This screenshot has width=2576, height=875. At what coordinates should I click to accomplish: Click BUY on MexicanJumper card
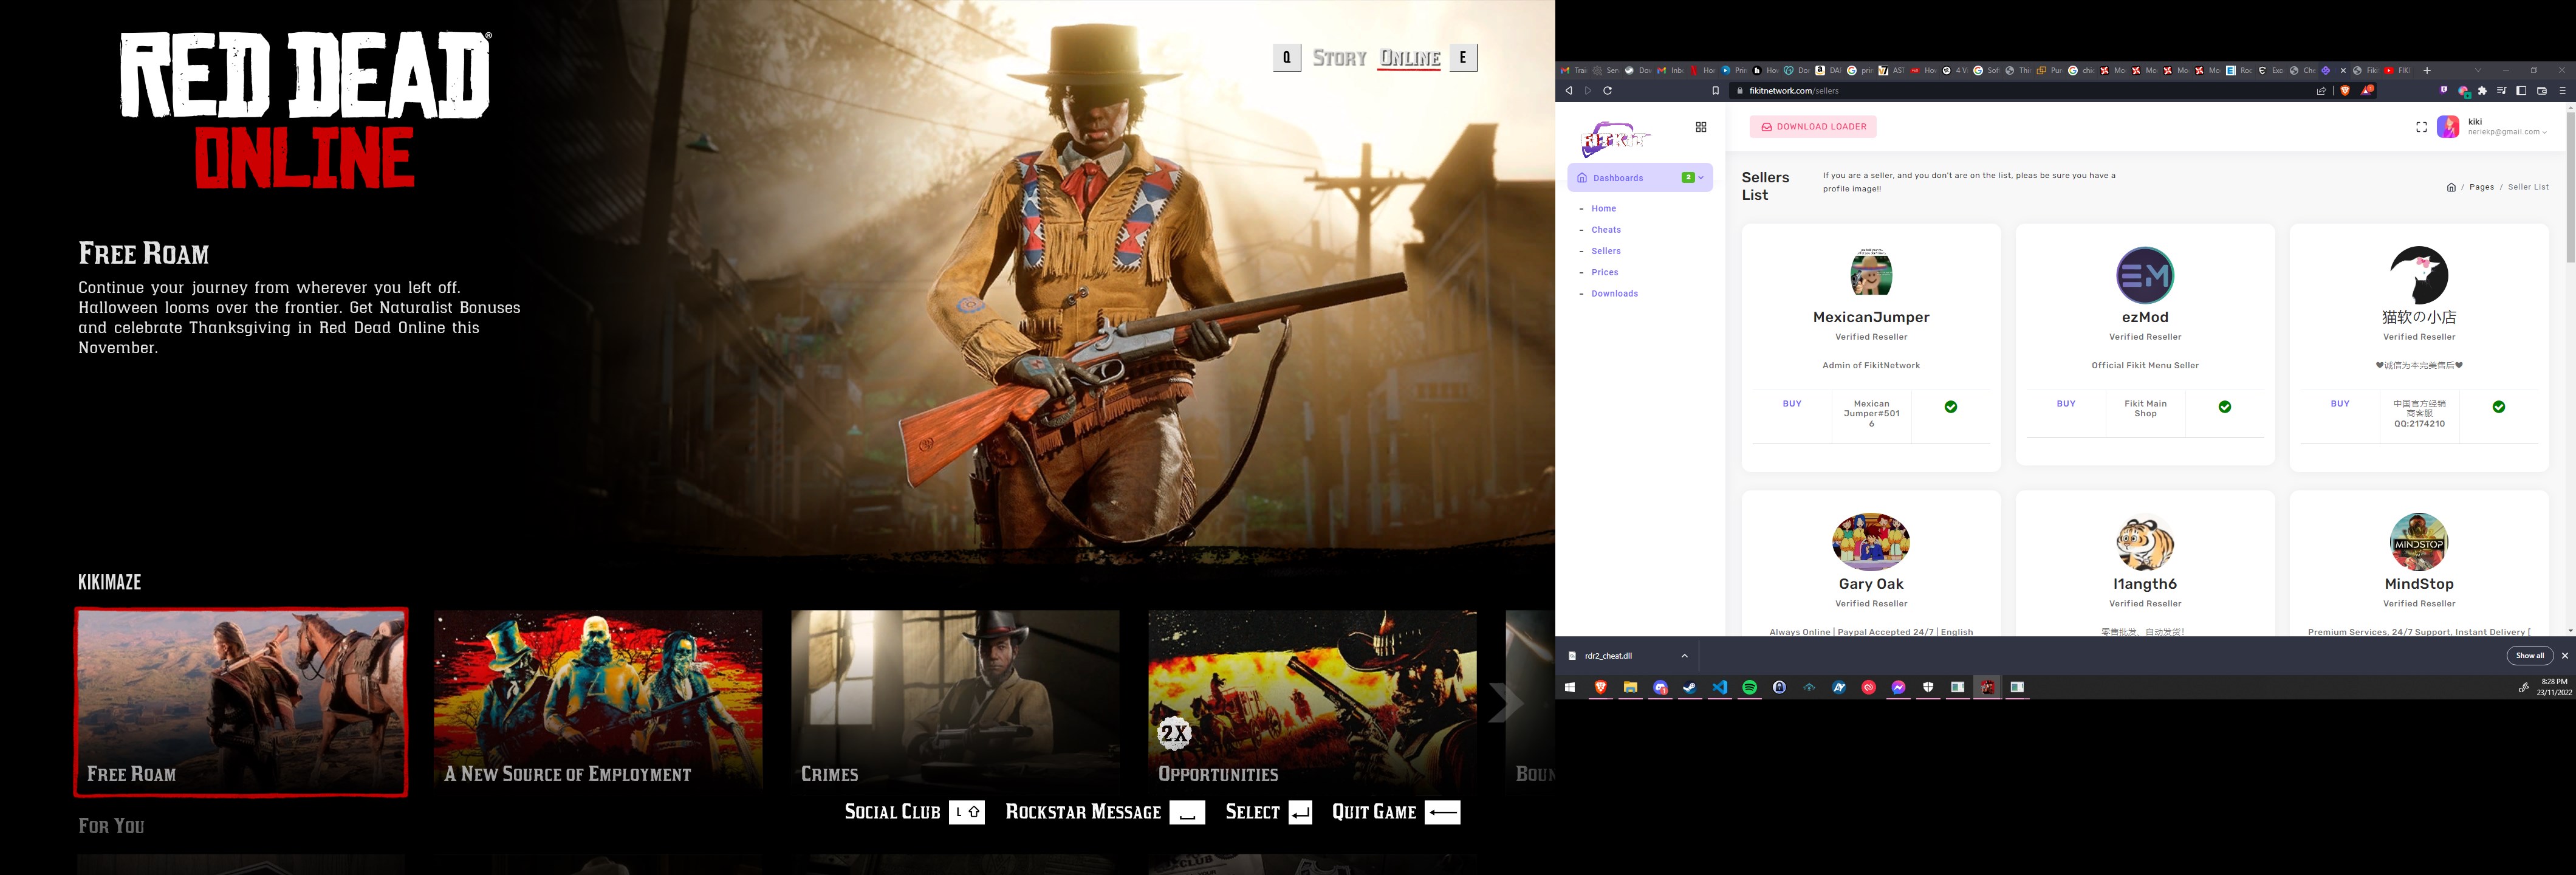(1792, 404)
